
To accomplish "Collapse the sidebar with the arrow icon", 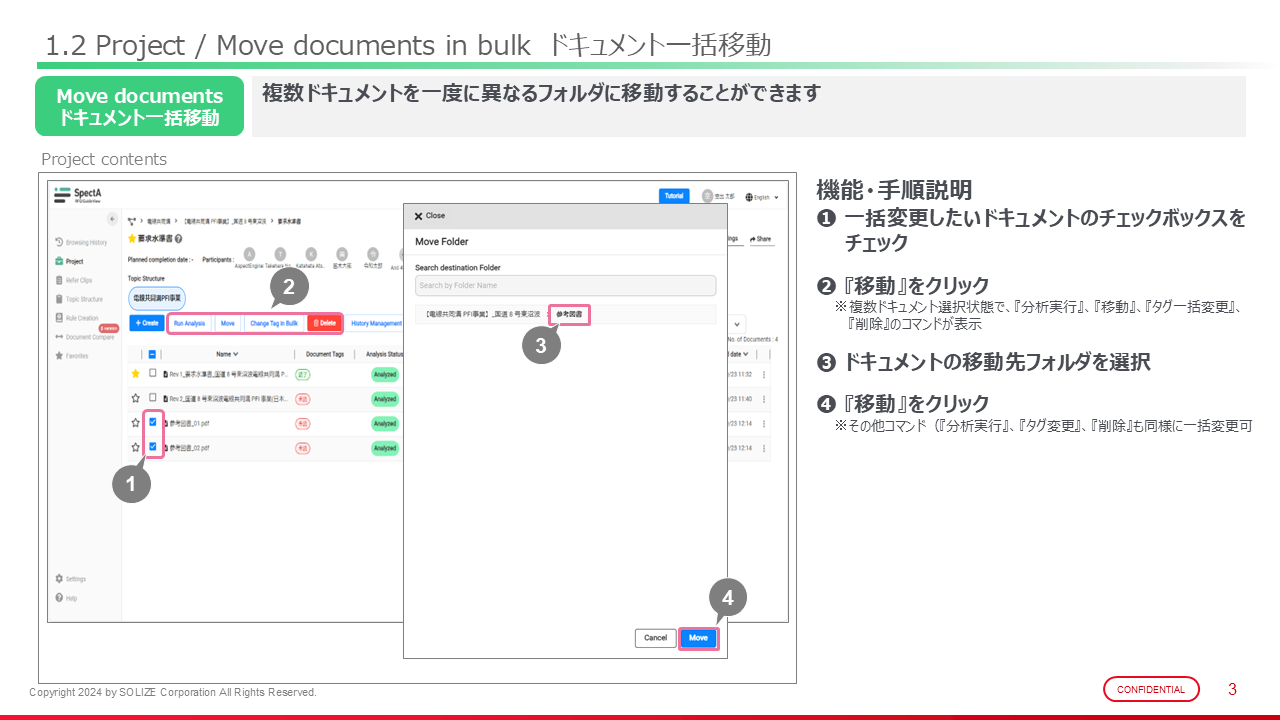I will pyautogui.click(x=112, y=219).
